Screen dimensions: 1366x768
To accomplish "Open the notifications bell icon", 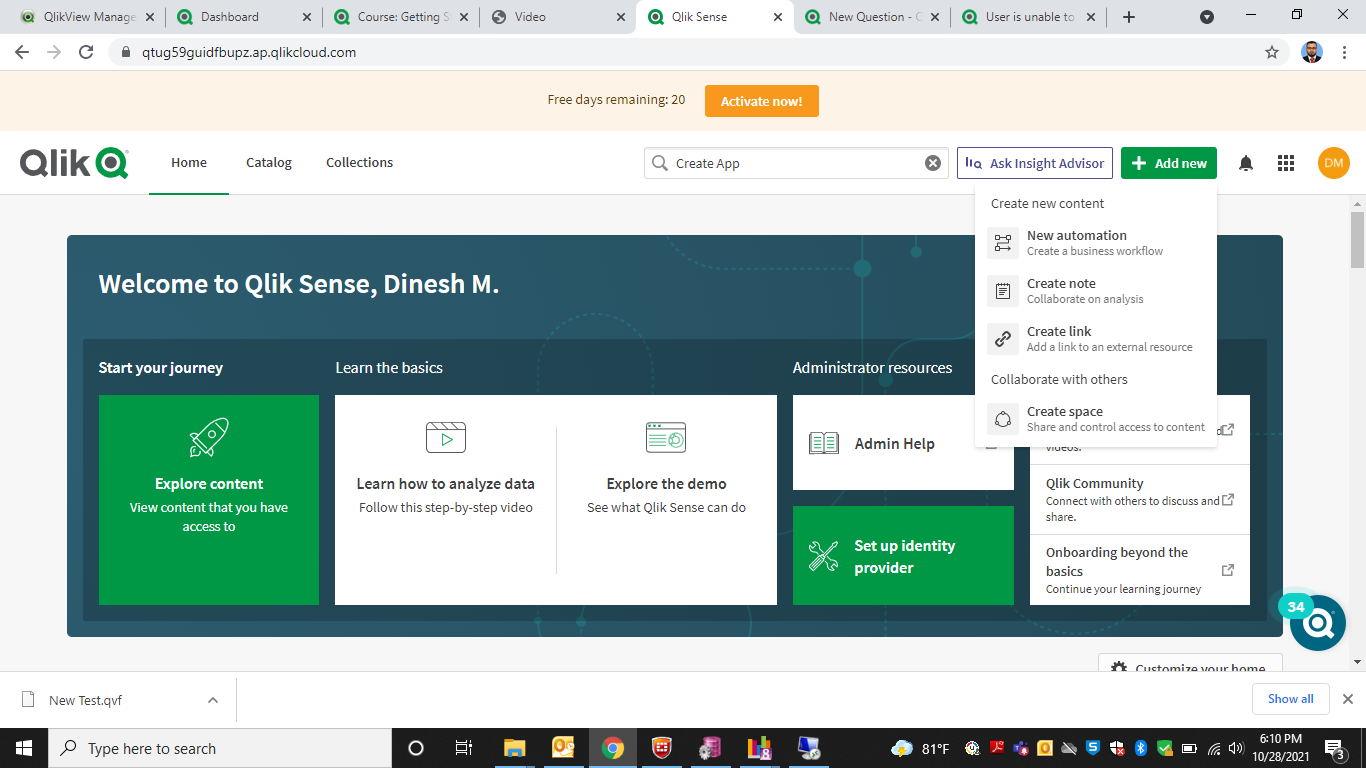I will point(1246,163).
